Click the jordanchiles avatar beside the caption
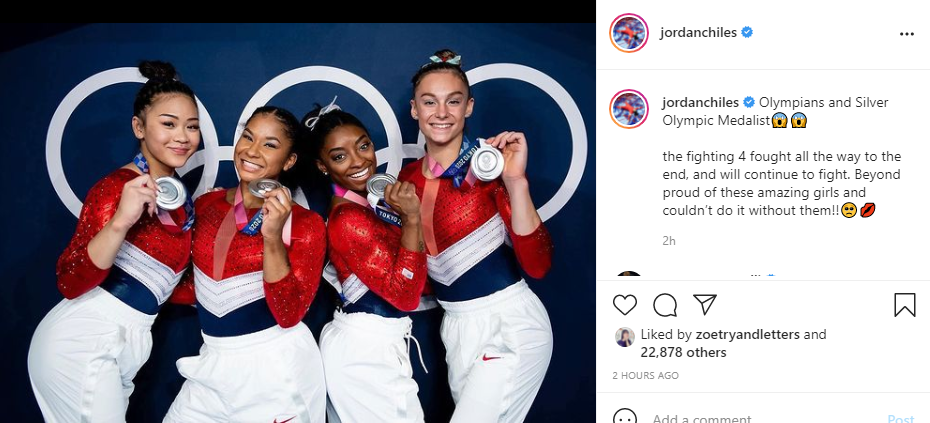The height and width of the screenshot is (423, 930). tap(629, 109)
